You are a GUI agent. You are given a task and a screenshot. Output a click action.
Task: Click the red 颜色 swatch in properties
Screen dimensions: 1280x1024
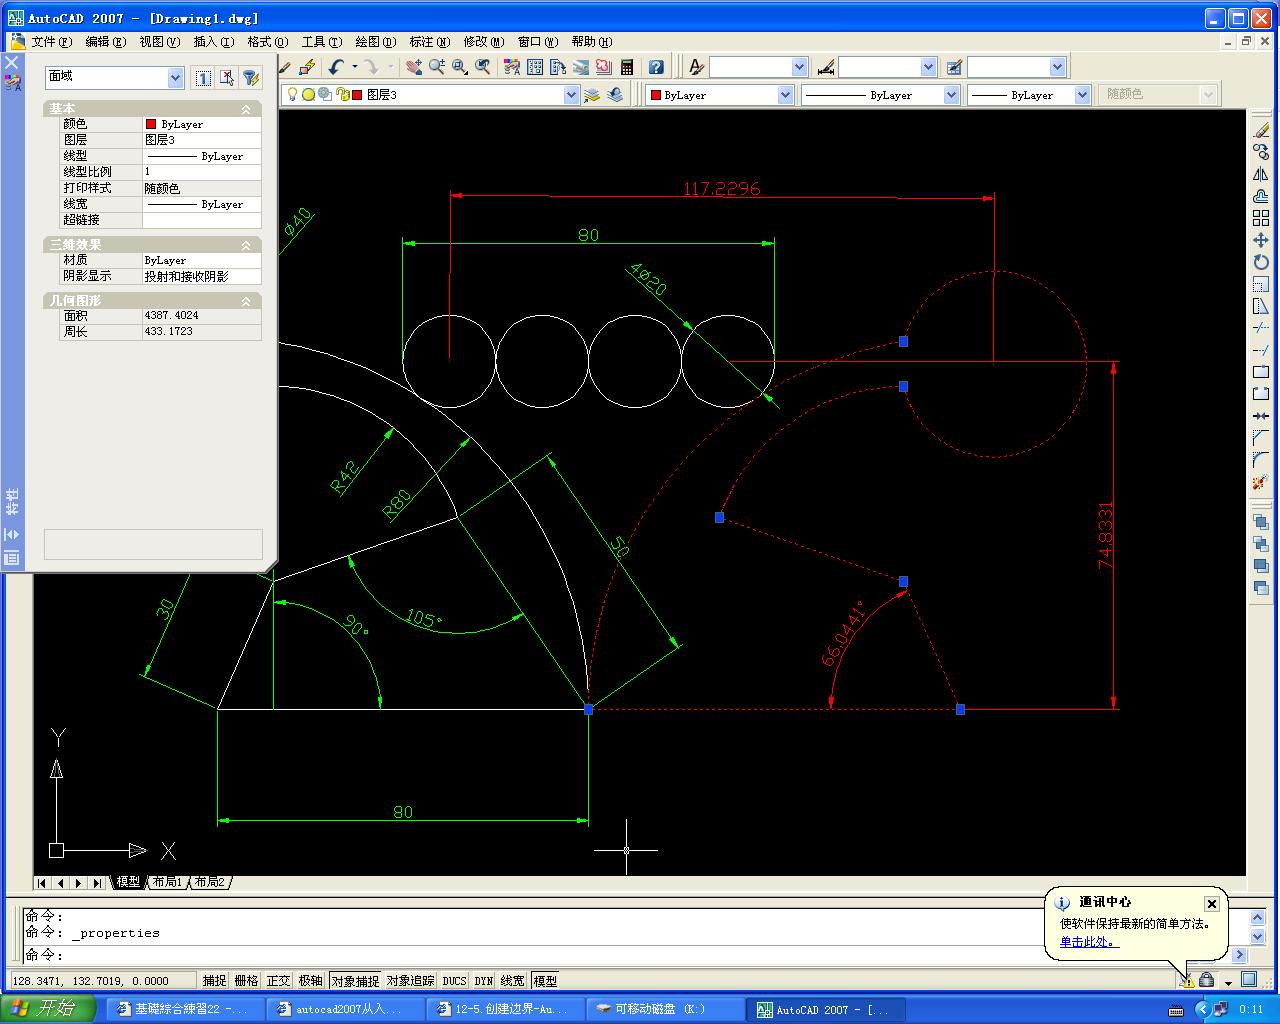pos(151,124)
